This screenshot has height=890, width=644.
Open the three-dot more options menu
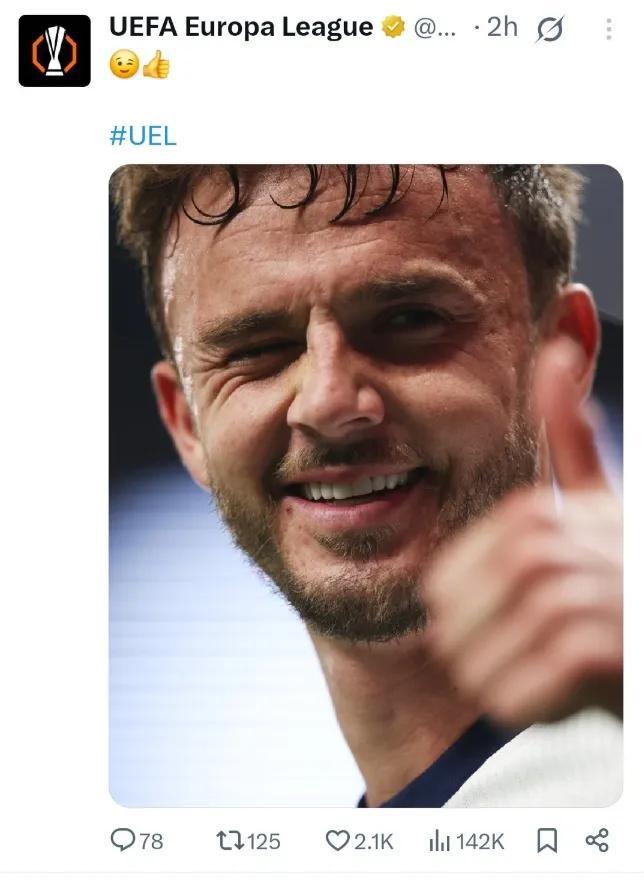pyautogui.click(x=608, y=29)
